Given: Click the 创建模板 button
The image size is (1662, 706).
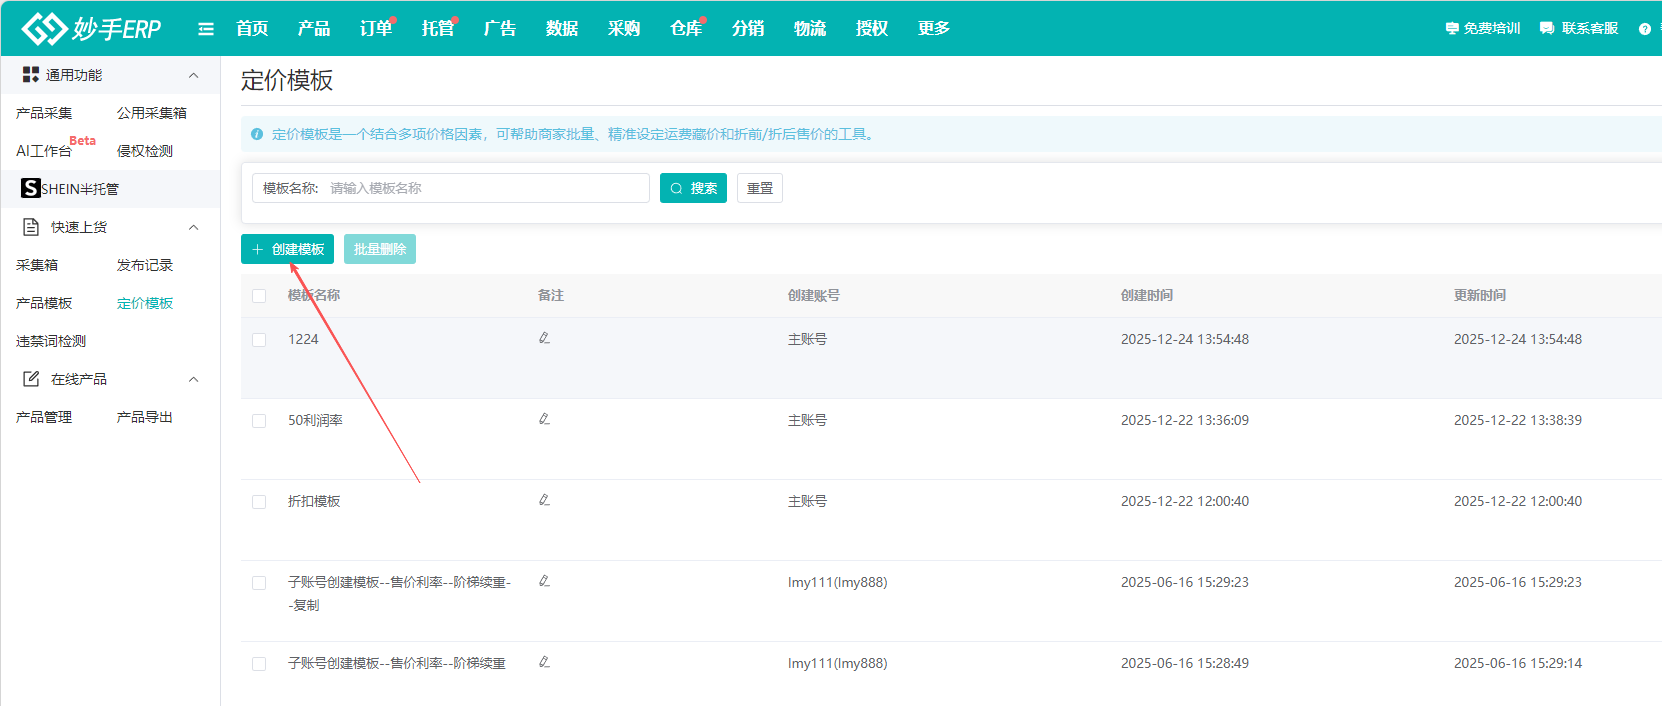Looking at the screenshot, I should click(x=287, y=249).
